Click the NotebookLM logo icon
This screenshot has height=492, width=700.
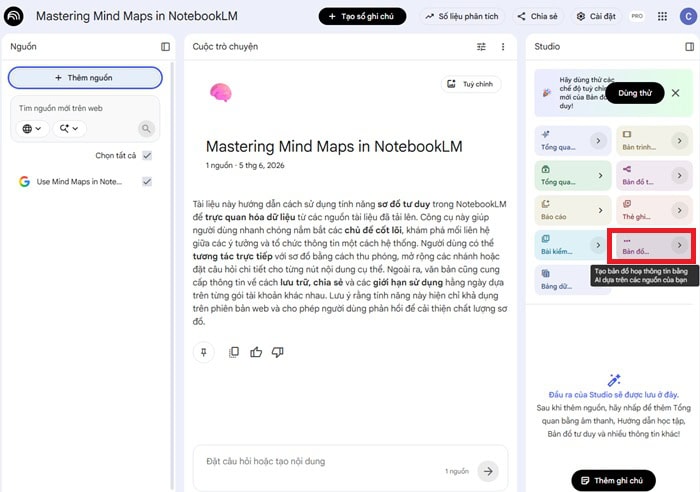point(14,17)
